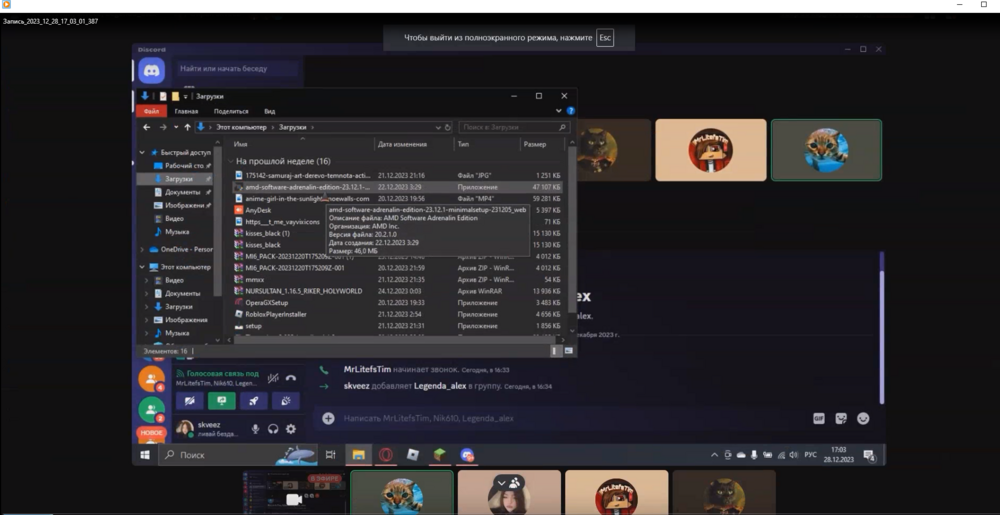Screen dimensions: 1000x515
Task: Open Roblox from the taskbar
Action: 413,455
